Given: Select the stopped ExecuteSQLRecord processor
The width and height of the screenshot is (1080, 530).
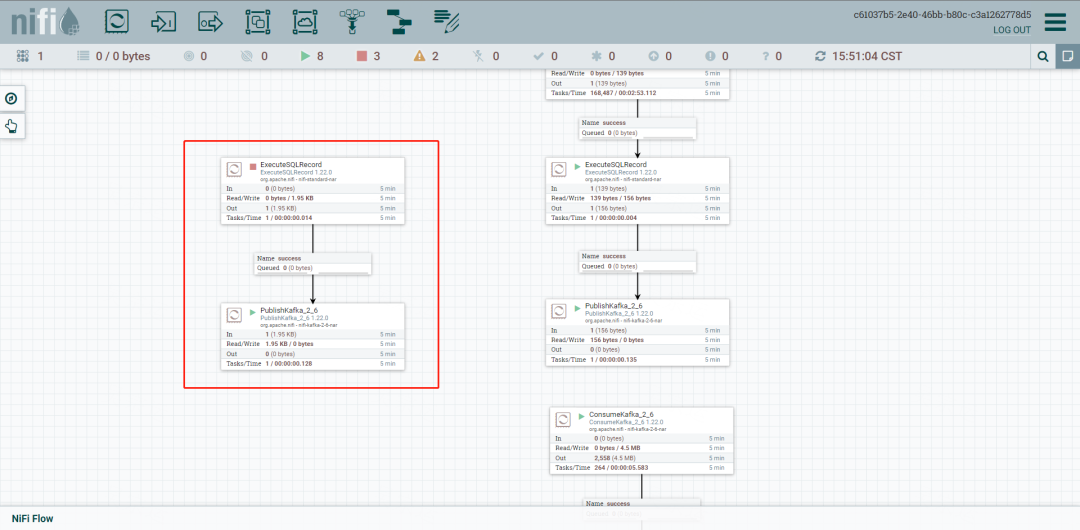Looking at the screenshot, I should click(x=313, y=191).
